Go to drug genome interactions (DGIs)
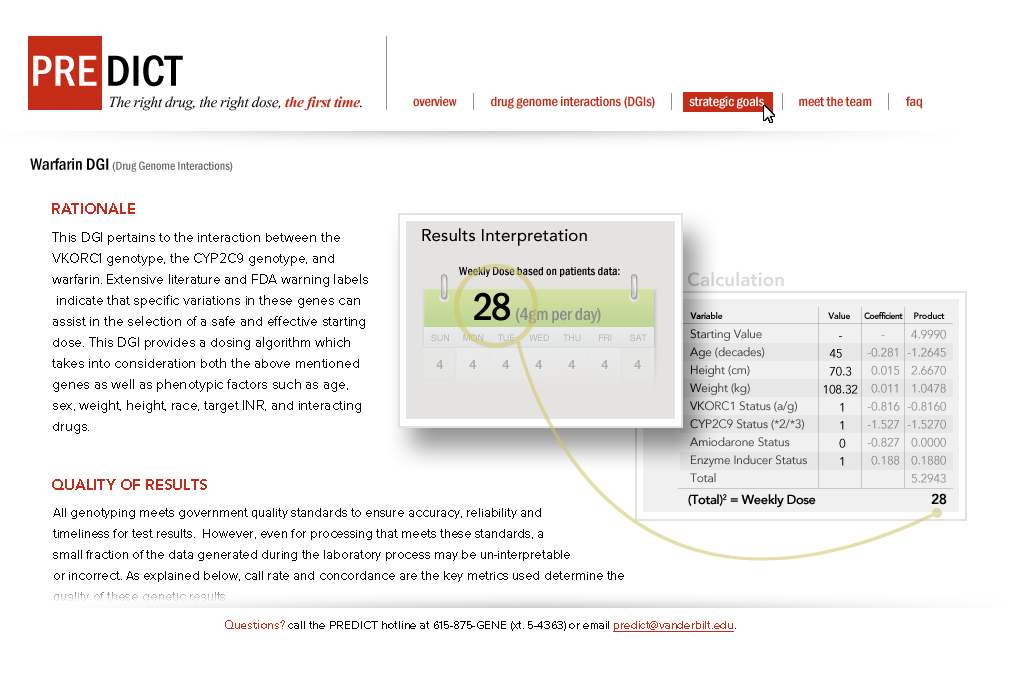Image resolution: width=1009 pixels, height=684 pixels. click(572, 102)
